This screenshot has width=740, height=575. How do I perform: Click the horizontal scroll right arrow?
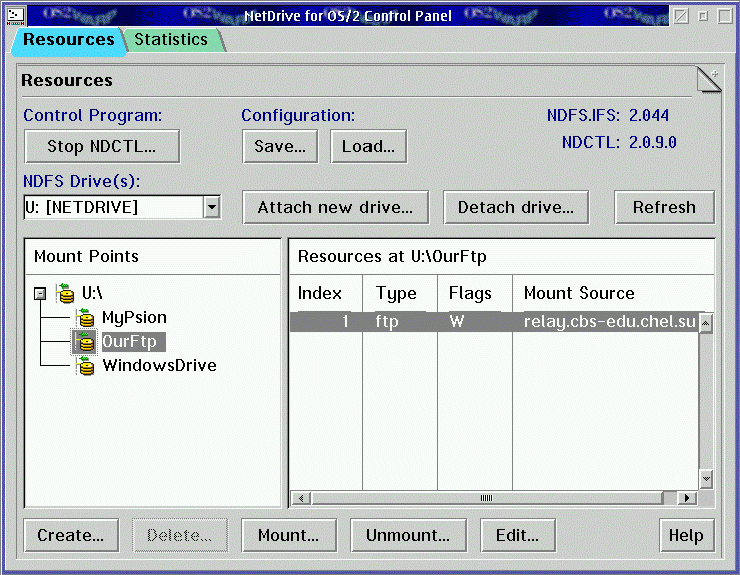pyautogui.click(x=687, y=498)
